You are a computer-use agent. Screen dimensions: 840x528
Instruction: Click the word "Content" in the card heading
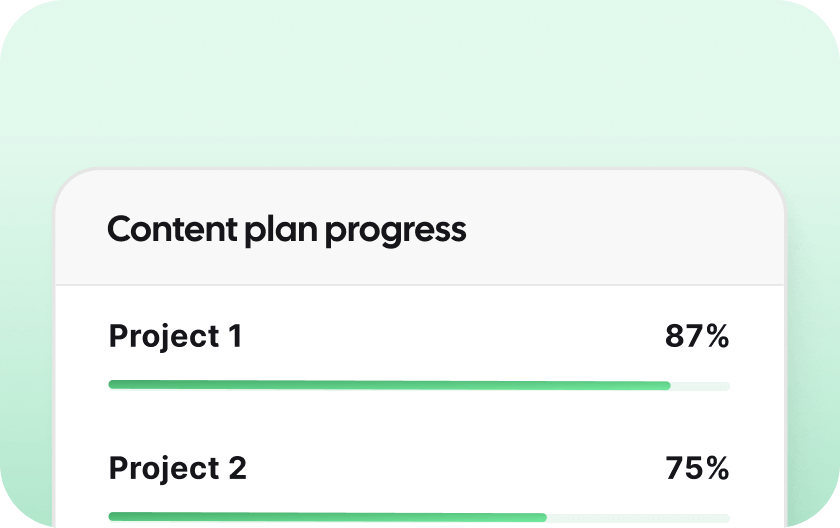[x=170, y=230]
